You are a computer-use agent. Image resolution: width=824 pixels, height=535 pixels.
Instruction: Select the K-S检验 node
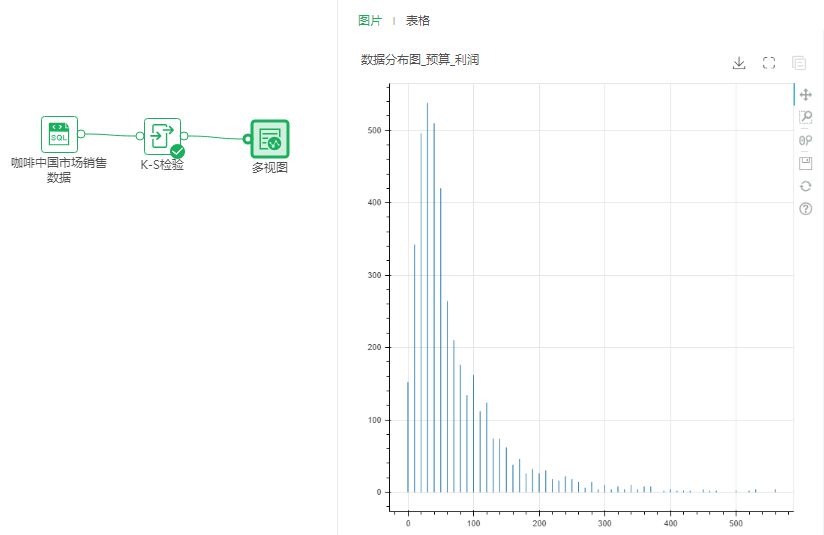click(162, 136)
